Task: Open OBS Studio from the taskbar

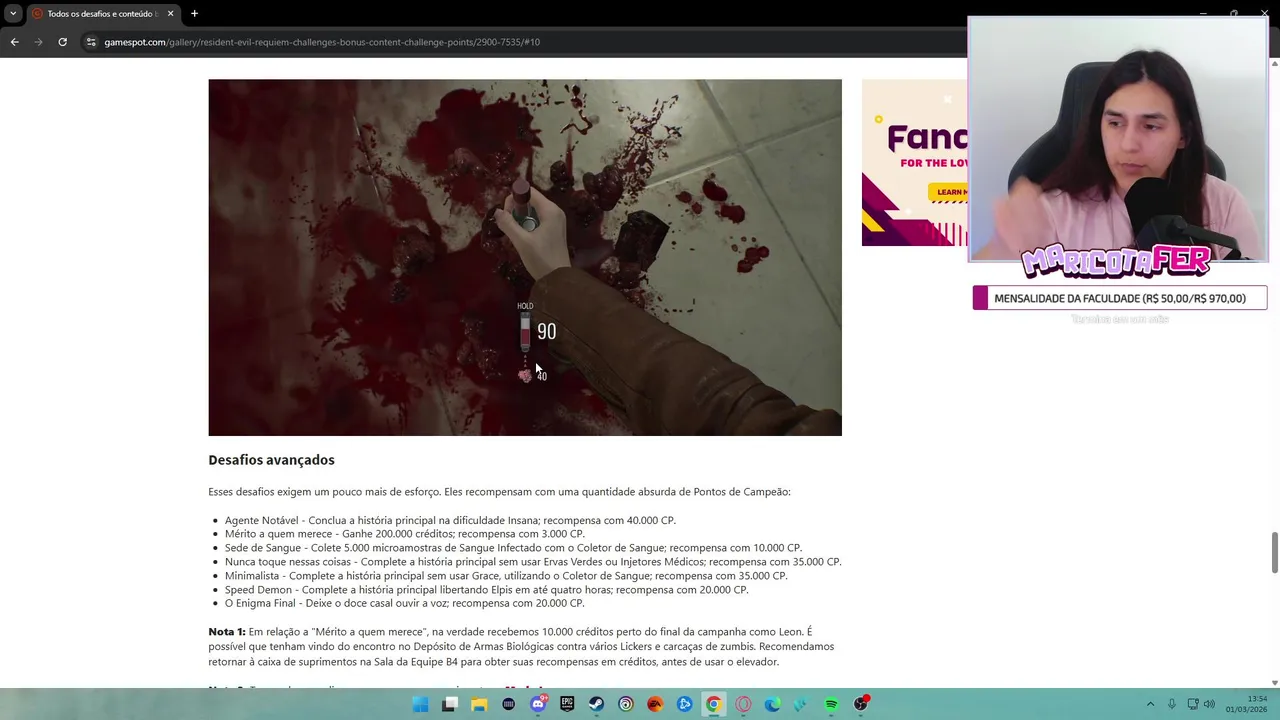Action: click(860, 704)
